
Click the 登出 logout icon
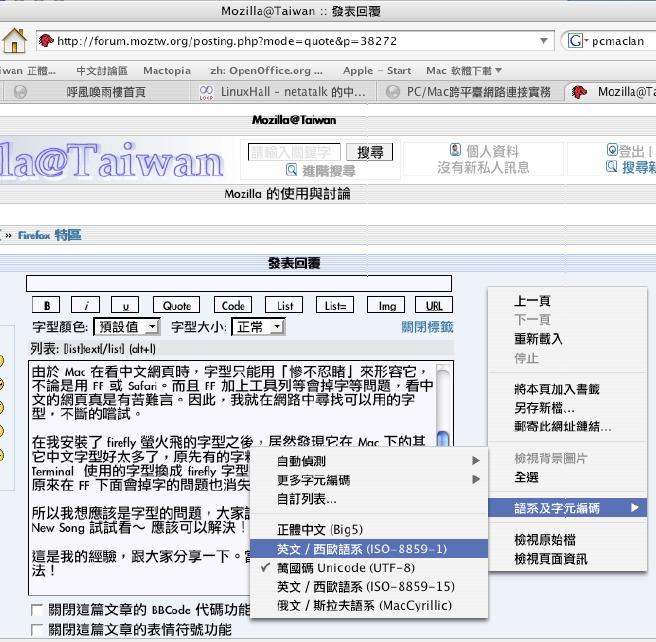tap(612, 149)
